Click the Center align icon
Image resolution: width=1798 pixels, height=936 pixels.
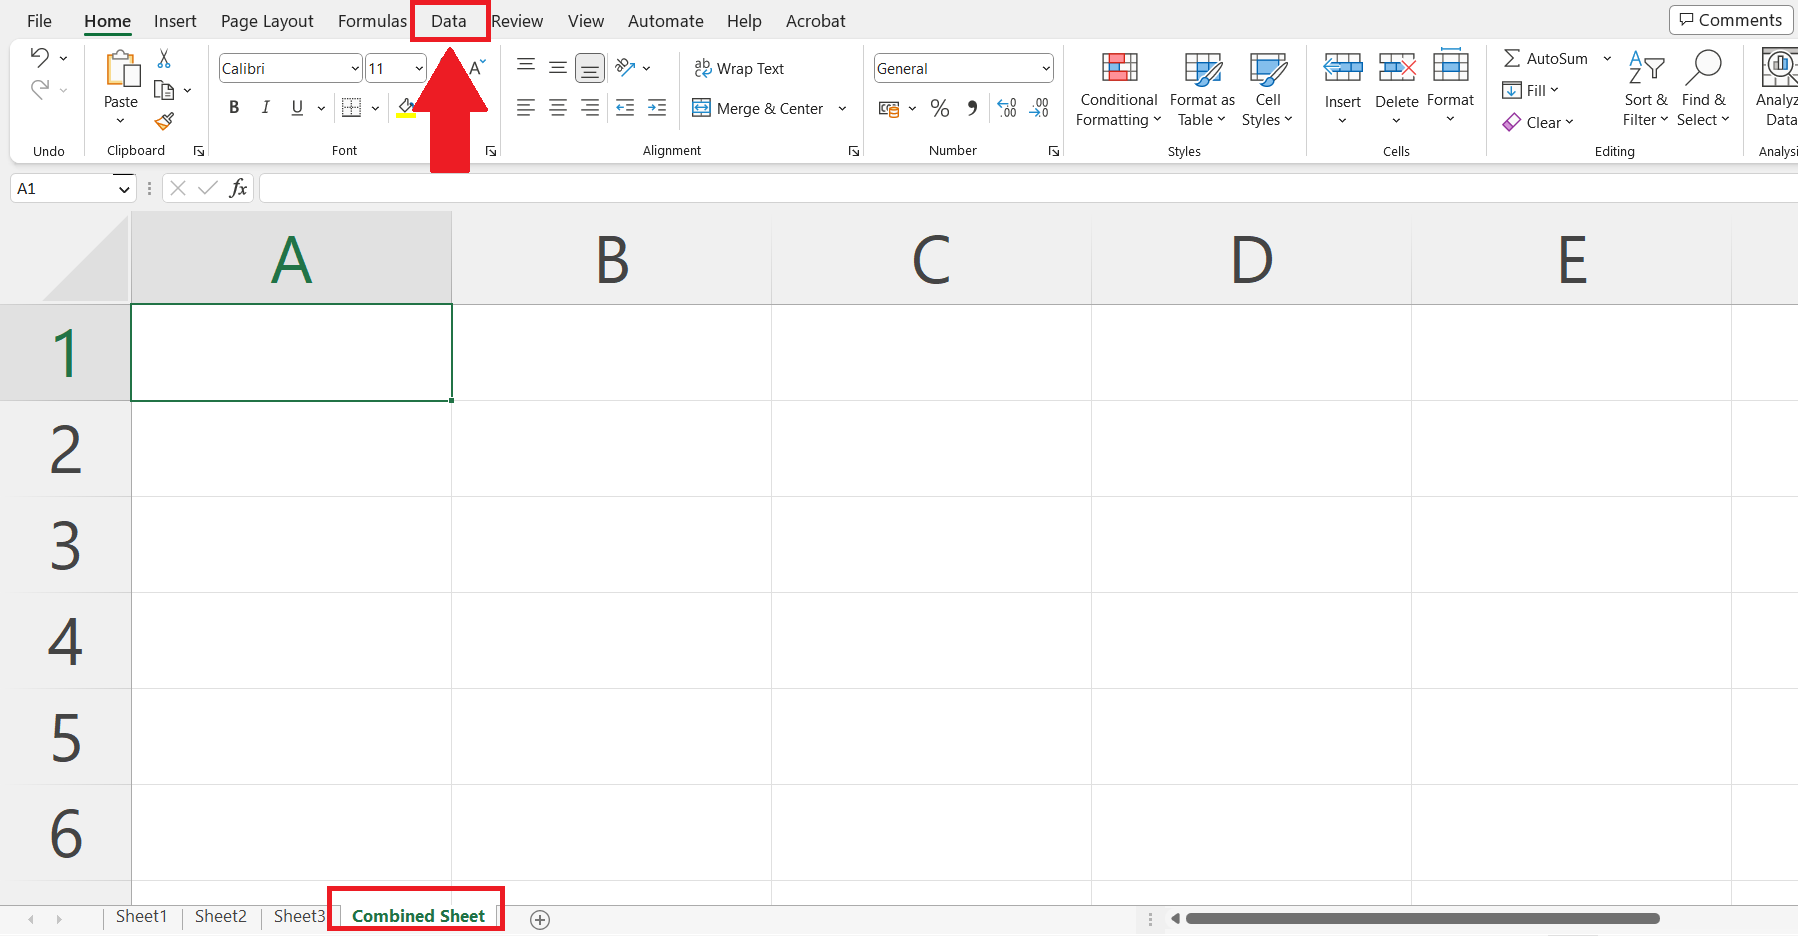click(x=558, y=108)
